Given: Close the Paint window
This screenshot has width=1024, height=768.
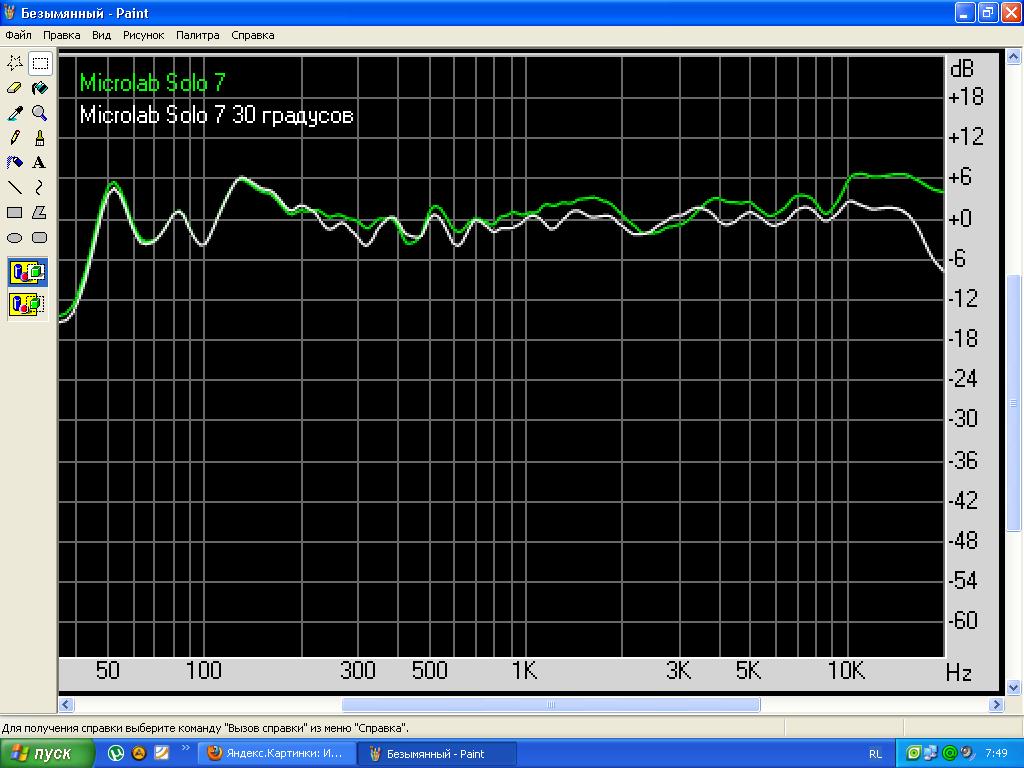Looking at the screenshot, I should coord(1011,12).
